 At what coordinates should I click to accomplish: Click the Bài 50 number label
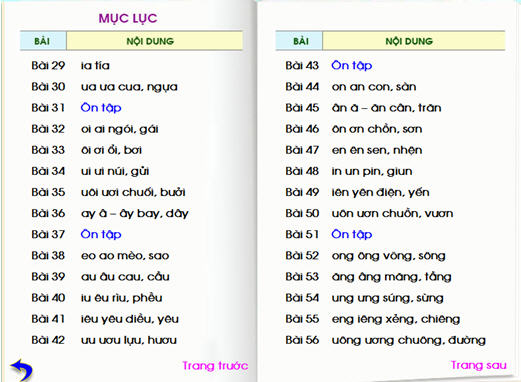click(x=302, y=213)
